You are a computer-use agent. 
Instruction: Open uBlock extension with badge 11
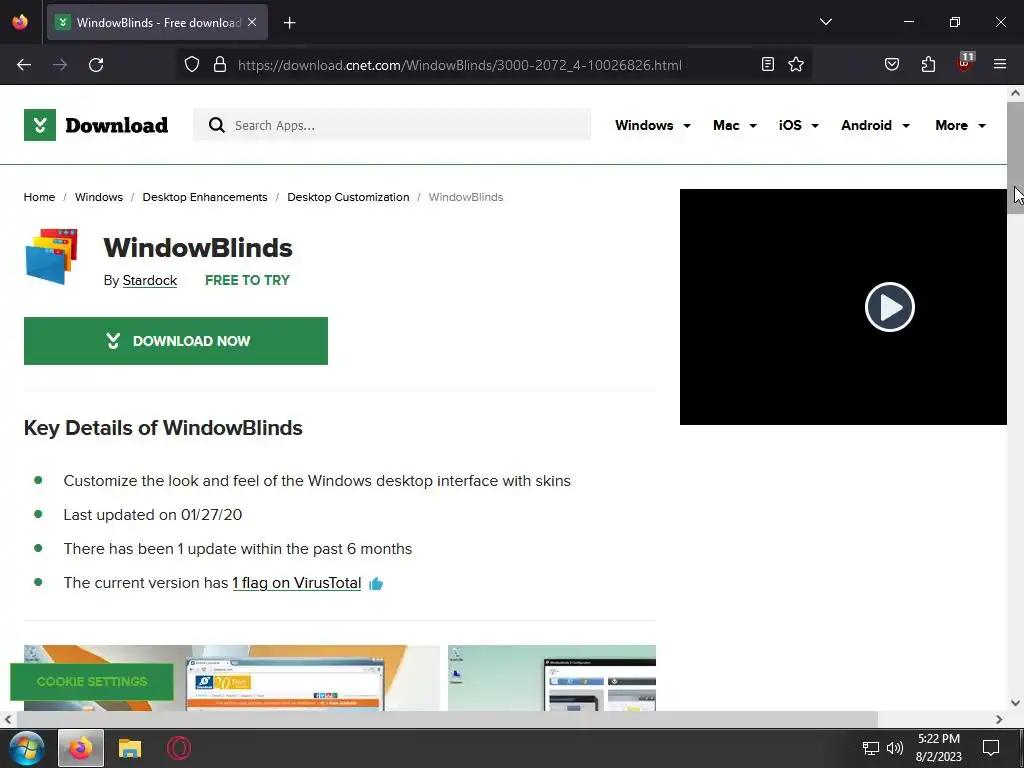point(965,63)
